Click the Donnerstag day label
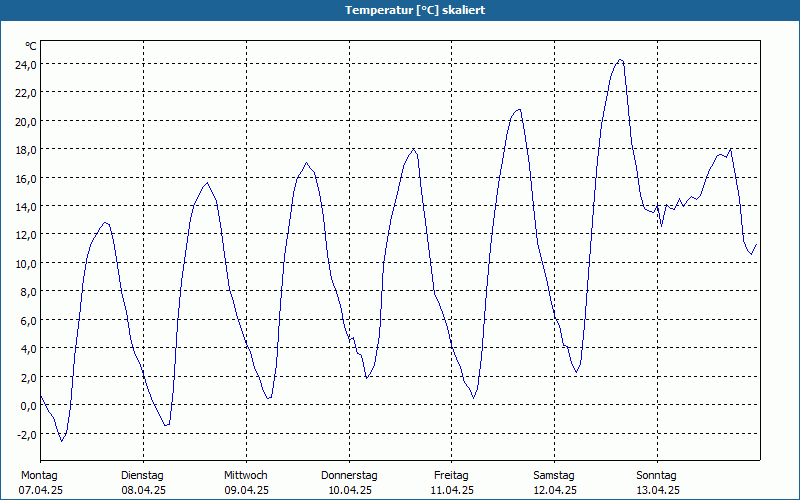Viewport: 800px width, 500px height. pyautogui.click(x=349, y=476)
